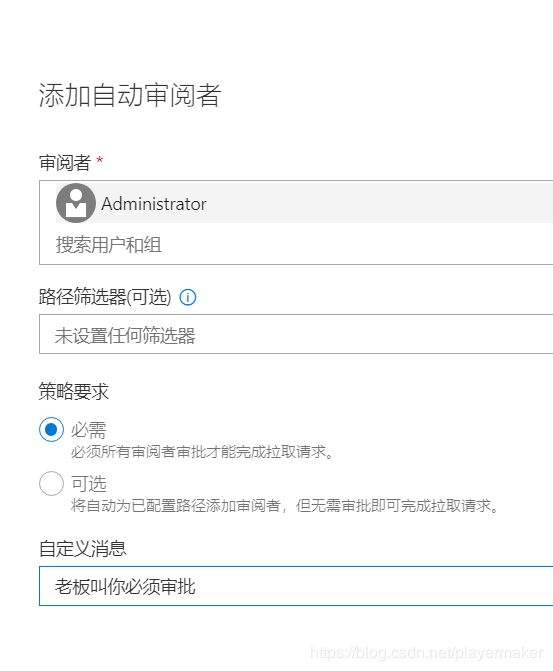Click the 可选 option label text
This screenshot has height=671, width=553.
point(89,484)
